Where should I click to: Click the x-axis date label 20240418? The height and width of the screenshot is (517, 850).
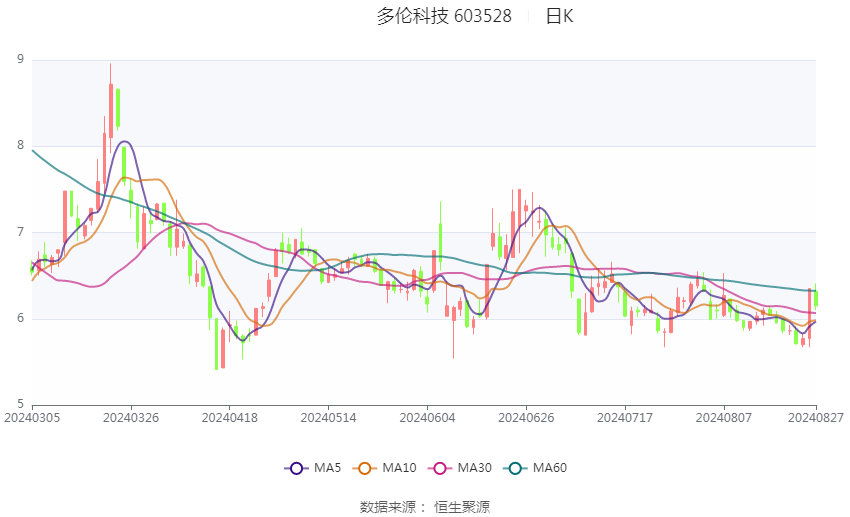pos(229,418)
